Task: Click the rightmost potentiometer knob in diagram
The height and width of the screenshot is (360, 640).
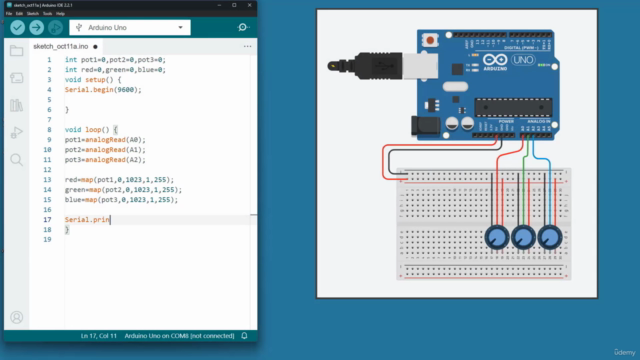Action: pyautogui.click(x=550, y=237)
